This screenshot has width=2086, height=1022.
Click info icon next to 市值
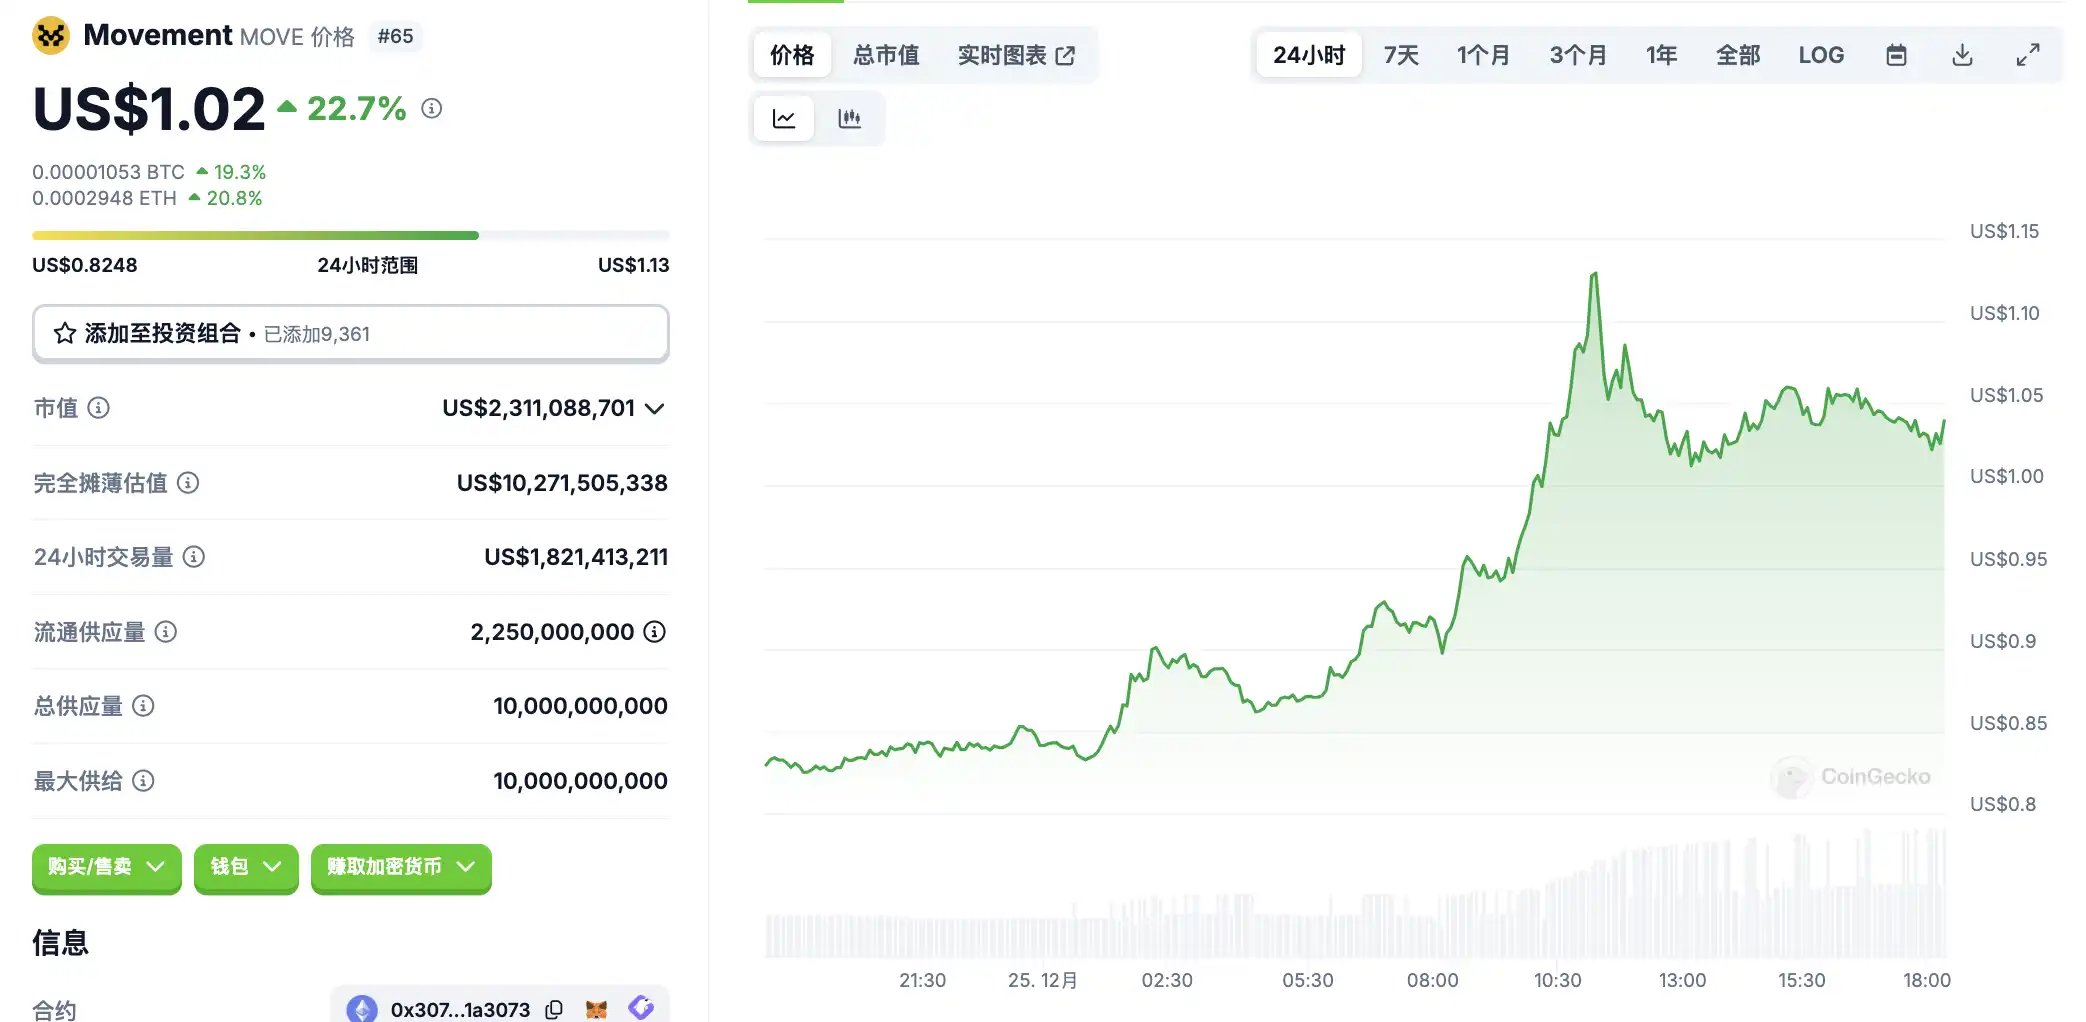[99, 408]
